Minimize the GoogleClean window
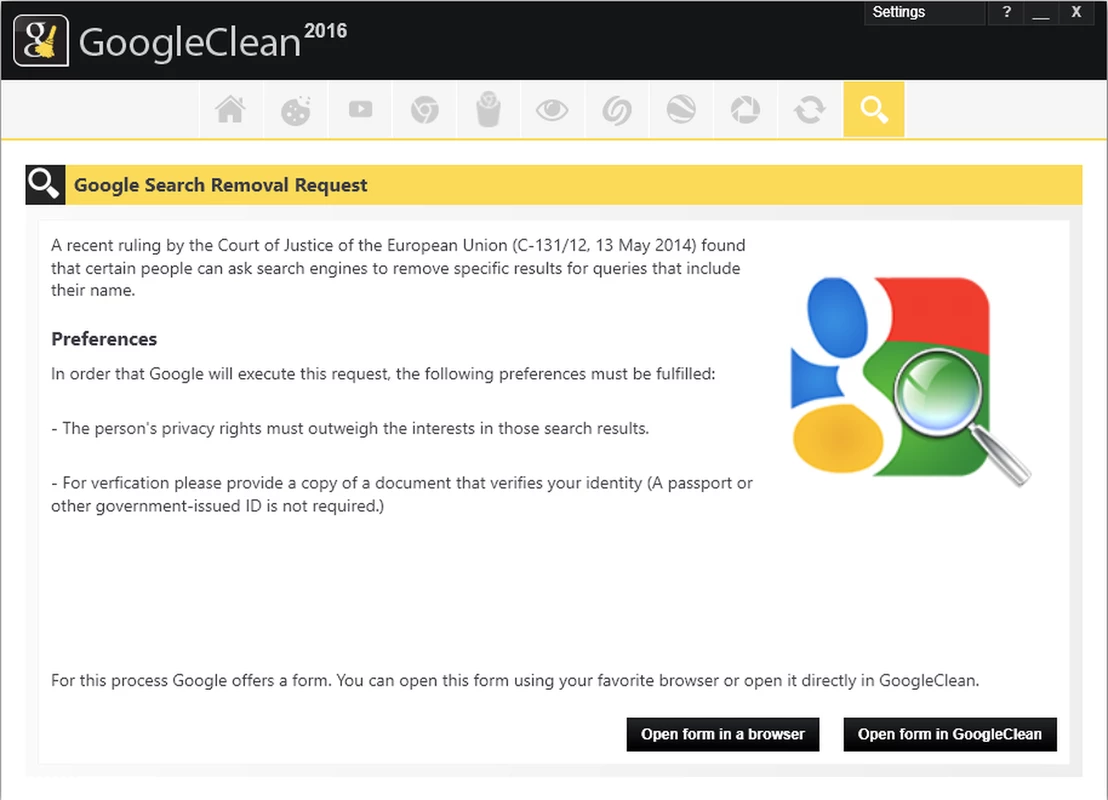 pyautogui.click(x=1041, y=12)
